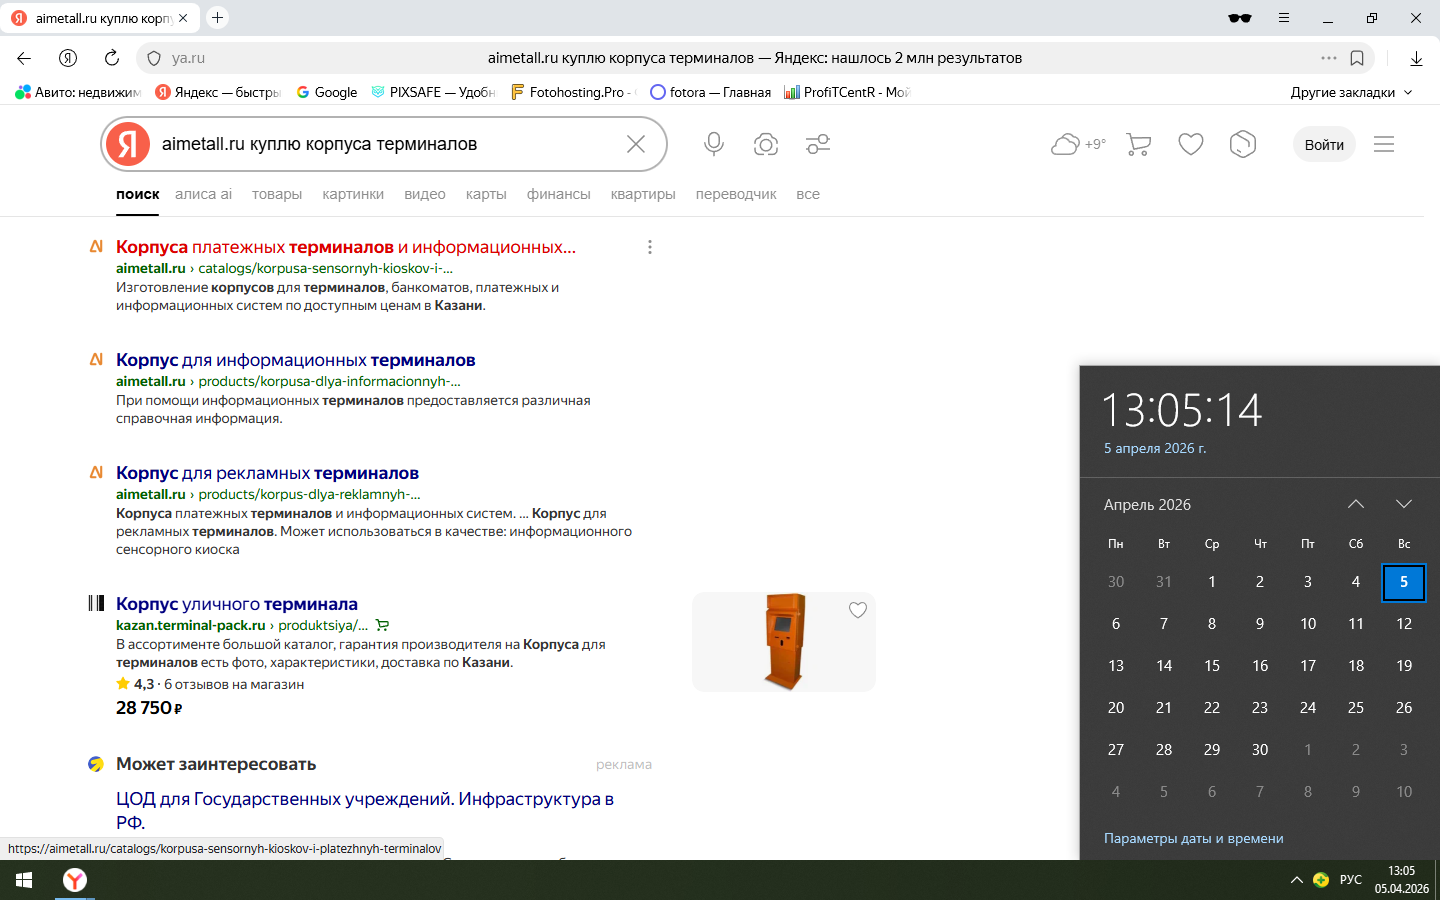Go to previous month in calendar
Image resolution: width=1440 pixels, height=900 pixels.
click(1355, 504)
